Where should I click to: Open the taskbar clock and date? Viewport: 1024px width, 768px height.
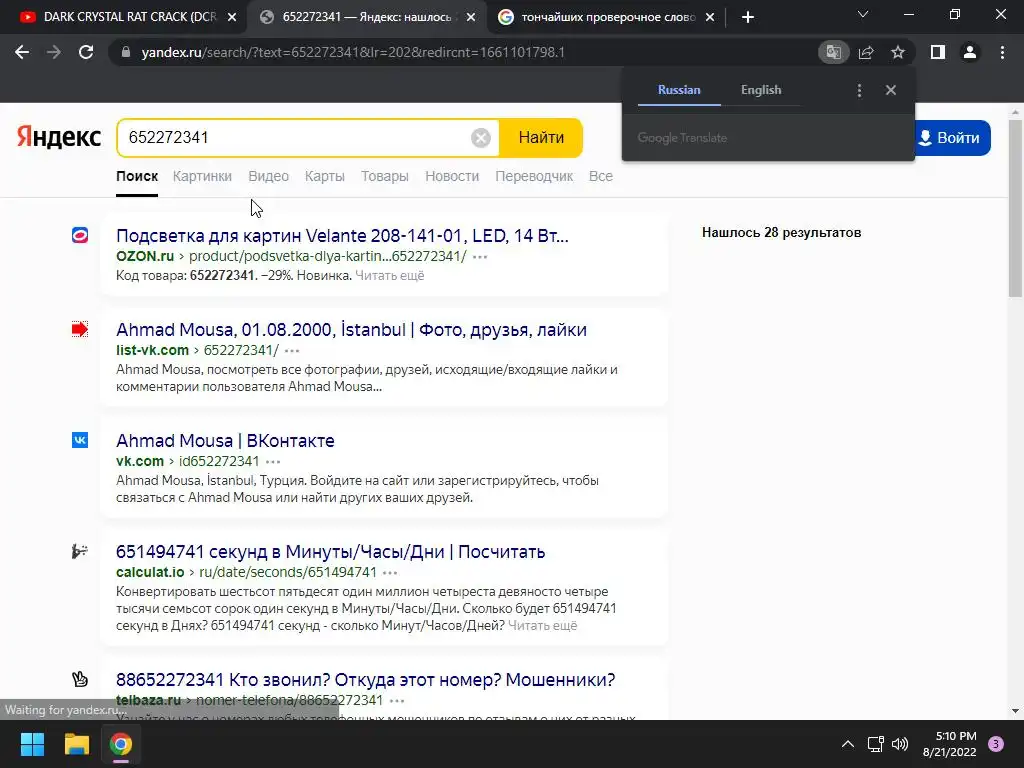click(x=950, y=744)
